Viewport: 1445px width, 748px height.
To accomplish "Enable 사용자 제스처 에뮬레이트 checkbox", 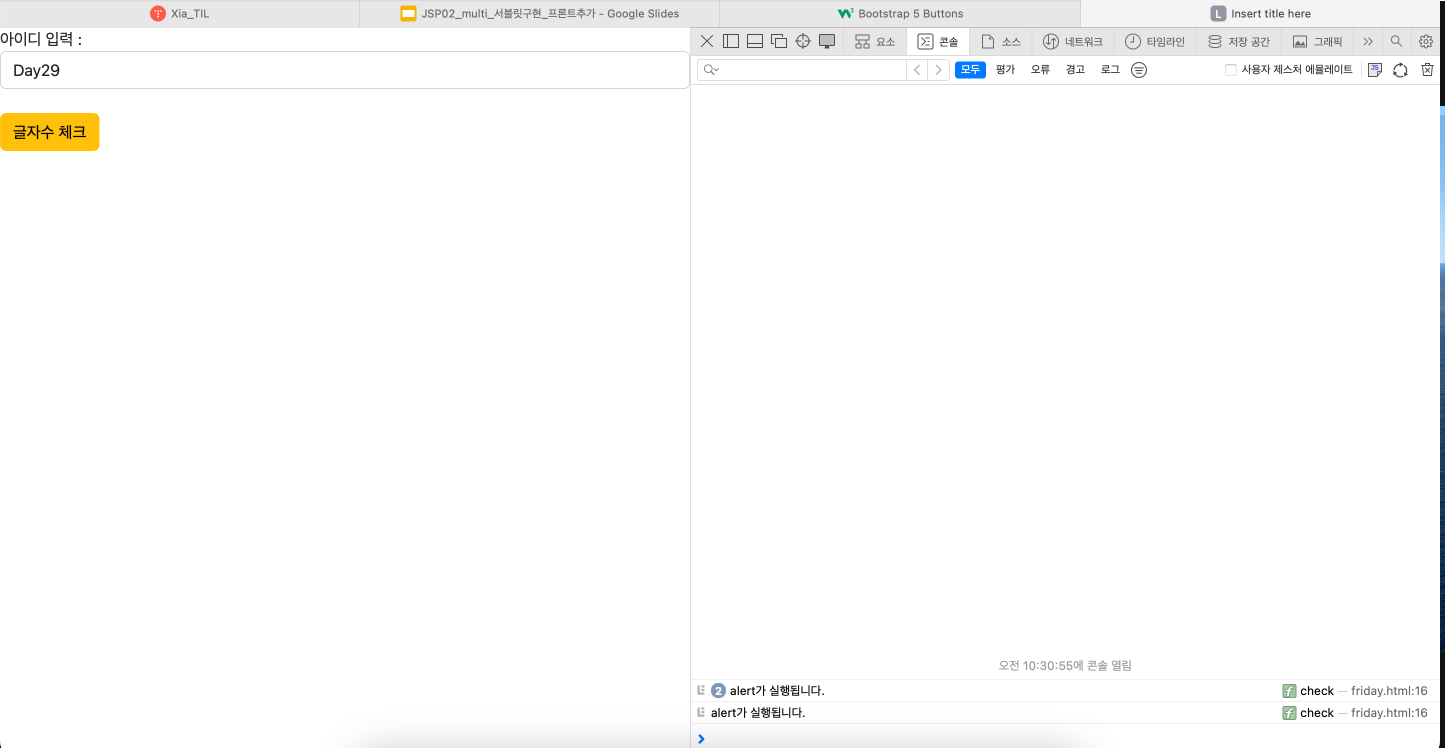I will (x=1231, y=70).
